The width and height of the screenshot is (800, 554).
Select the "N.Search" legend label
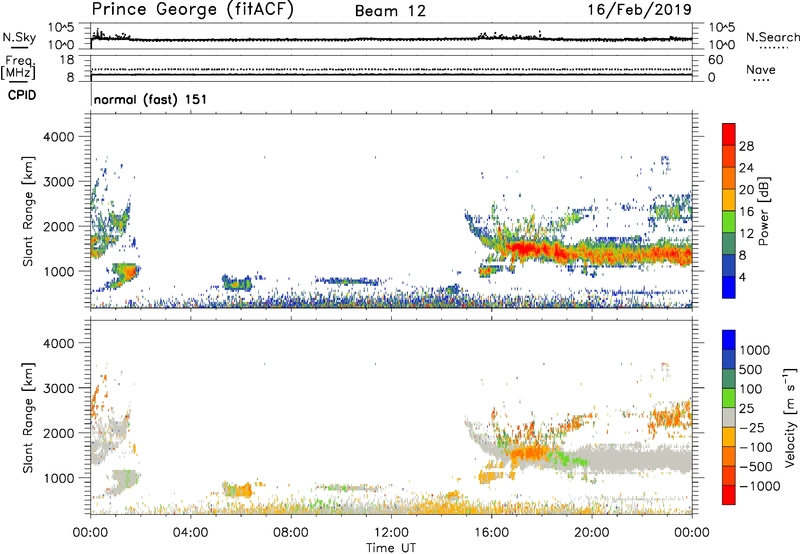[x=772, y=37]
